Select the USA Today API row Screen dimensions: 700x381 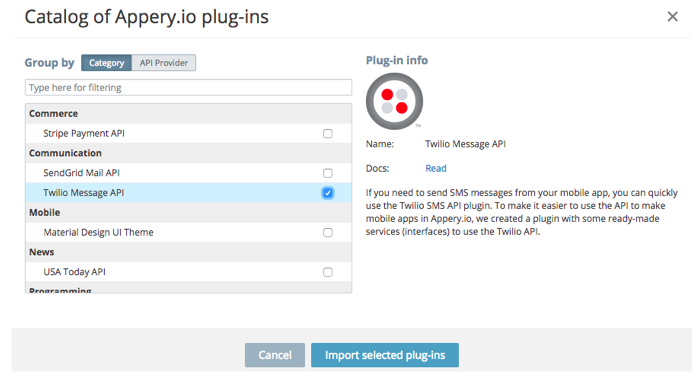point(188,272)
